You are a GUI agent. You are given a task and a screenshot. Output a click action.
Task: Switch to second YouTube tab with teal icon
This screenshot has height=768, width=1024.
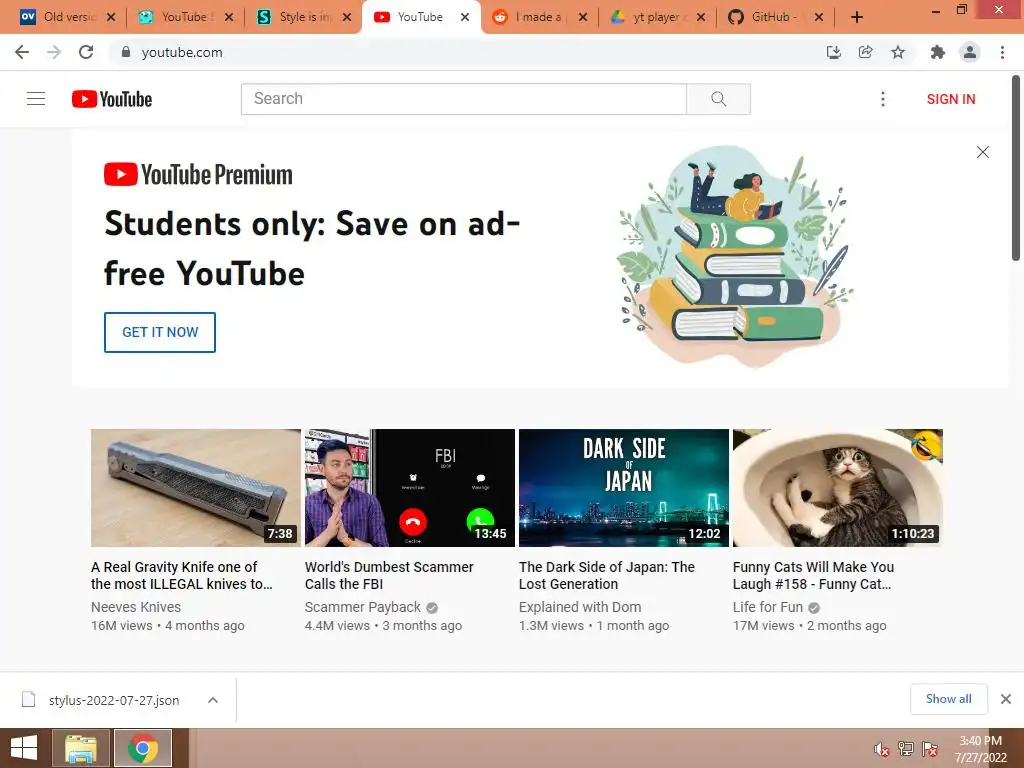tap(184, 17)
